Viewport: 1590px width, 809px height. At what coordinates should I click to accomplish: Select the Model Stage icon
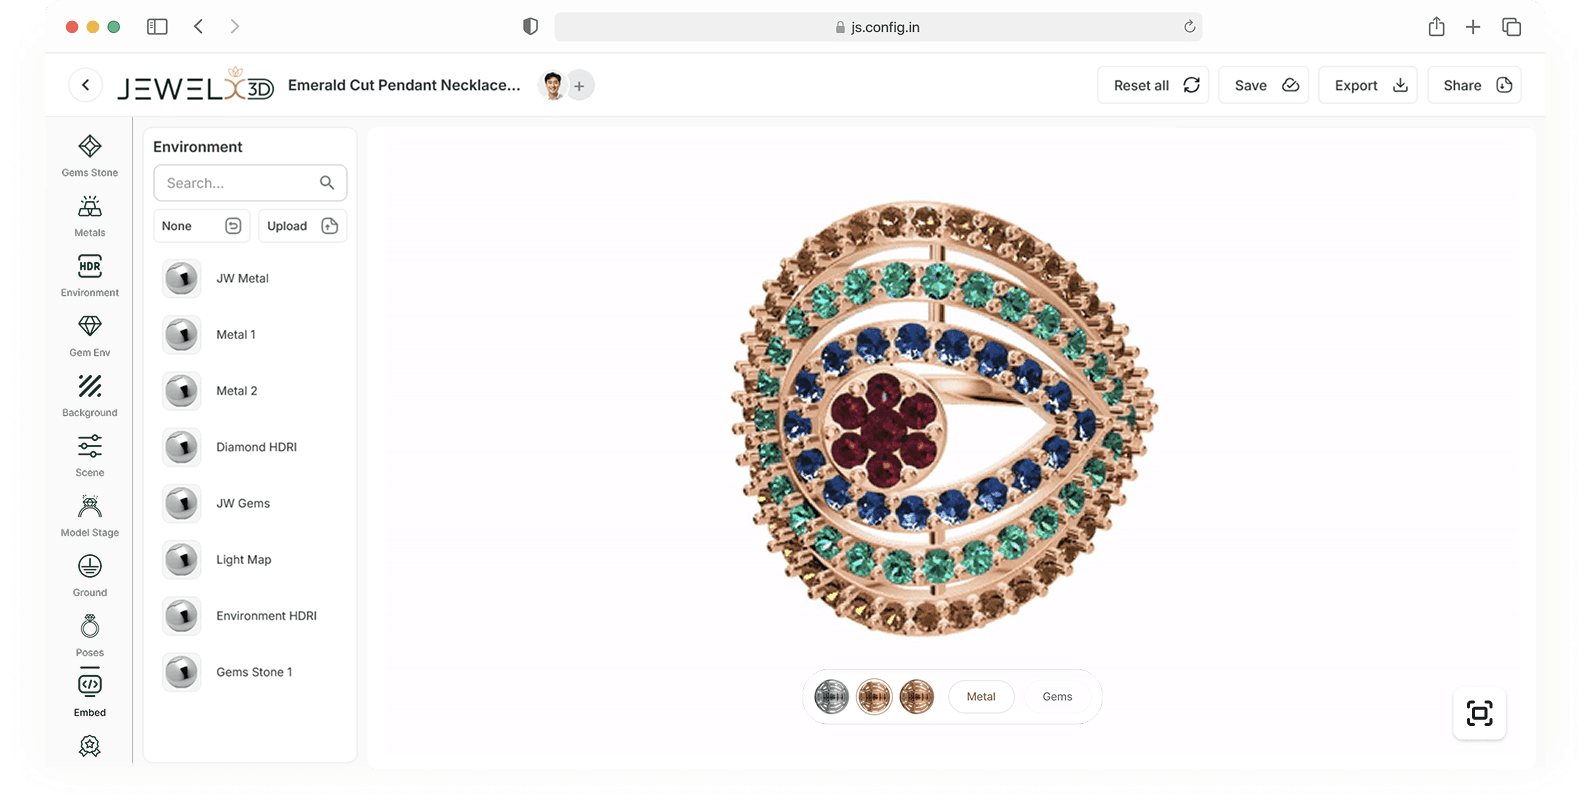90,516
